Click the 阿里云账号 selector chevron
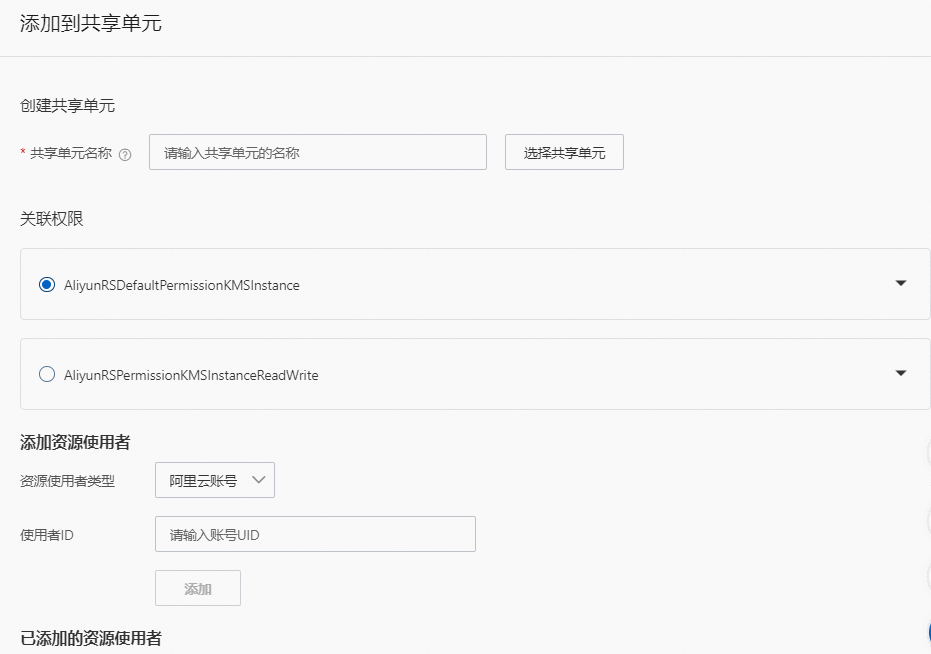931x654 pixels. tap(259, 480)
